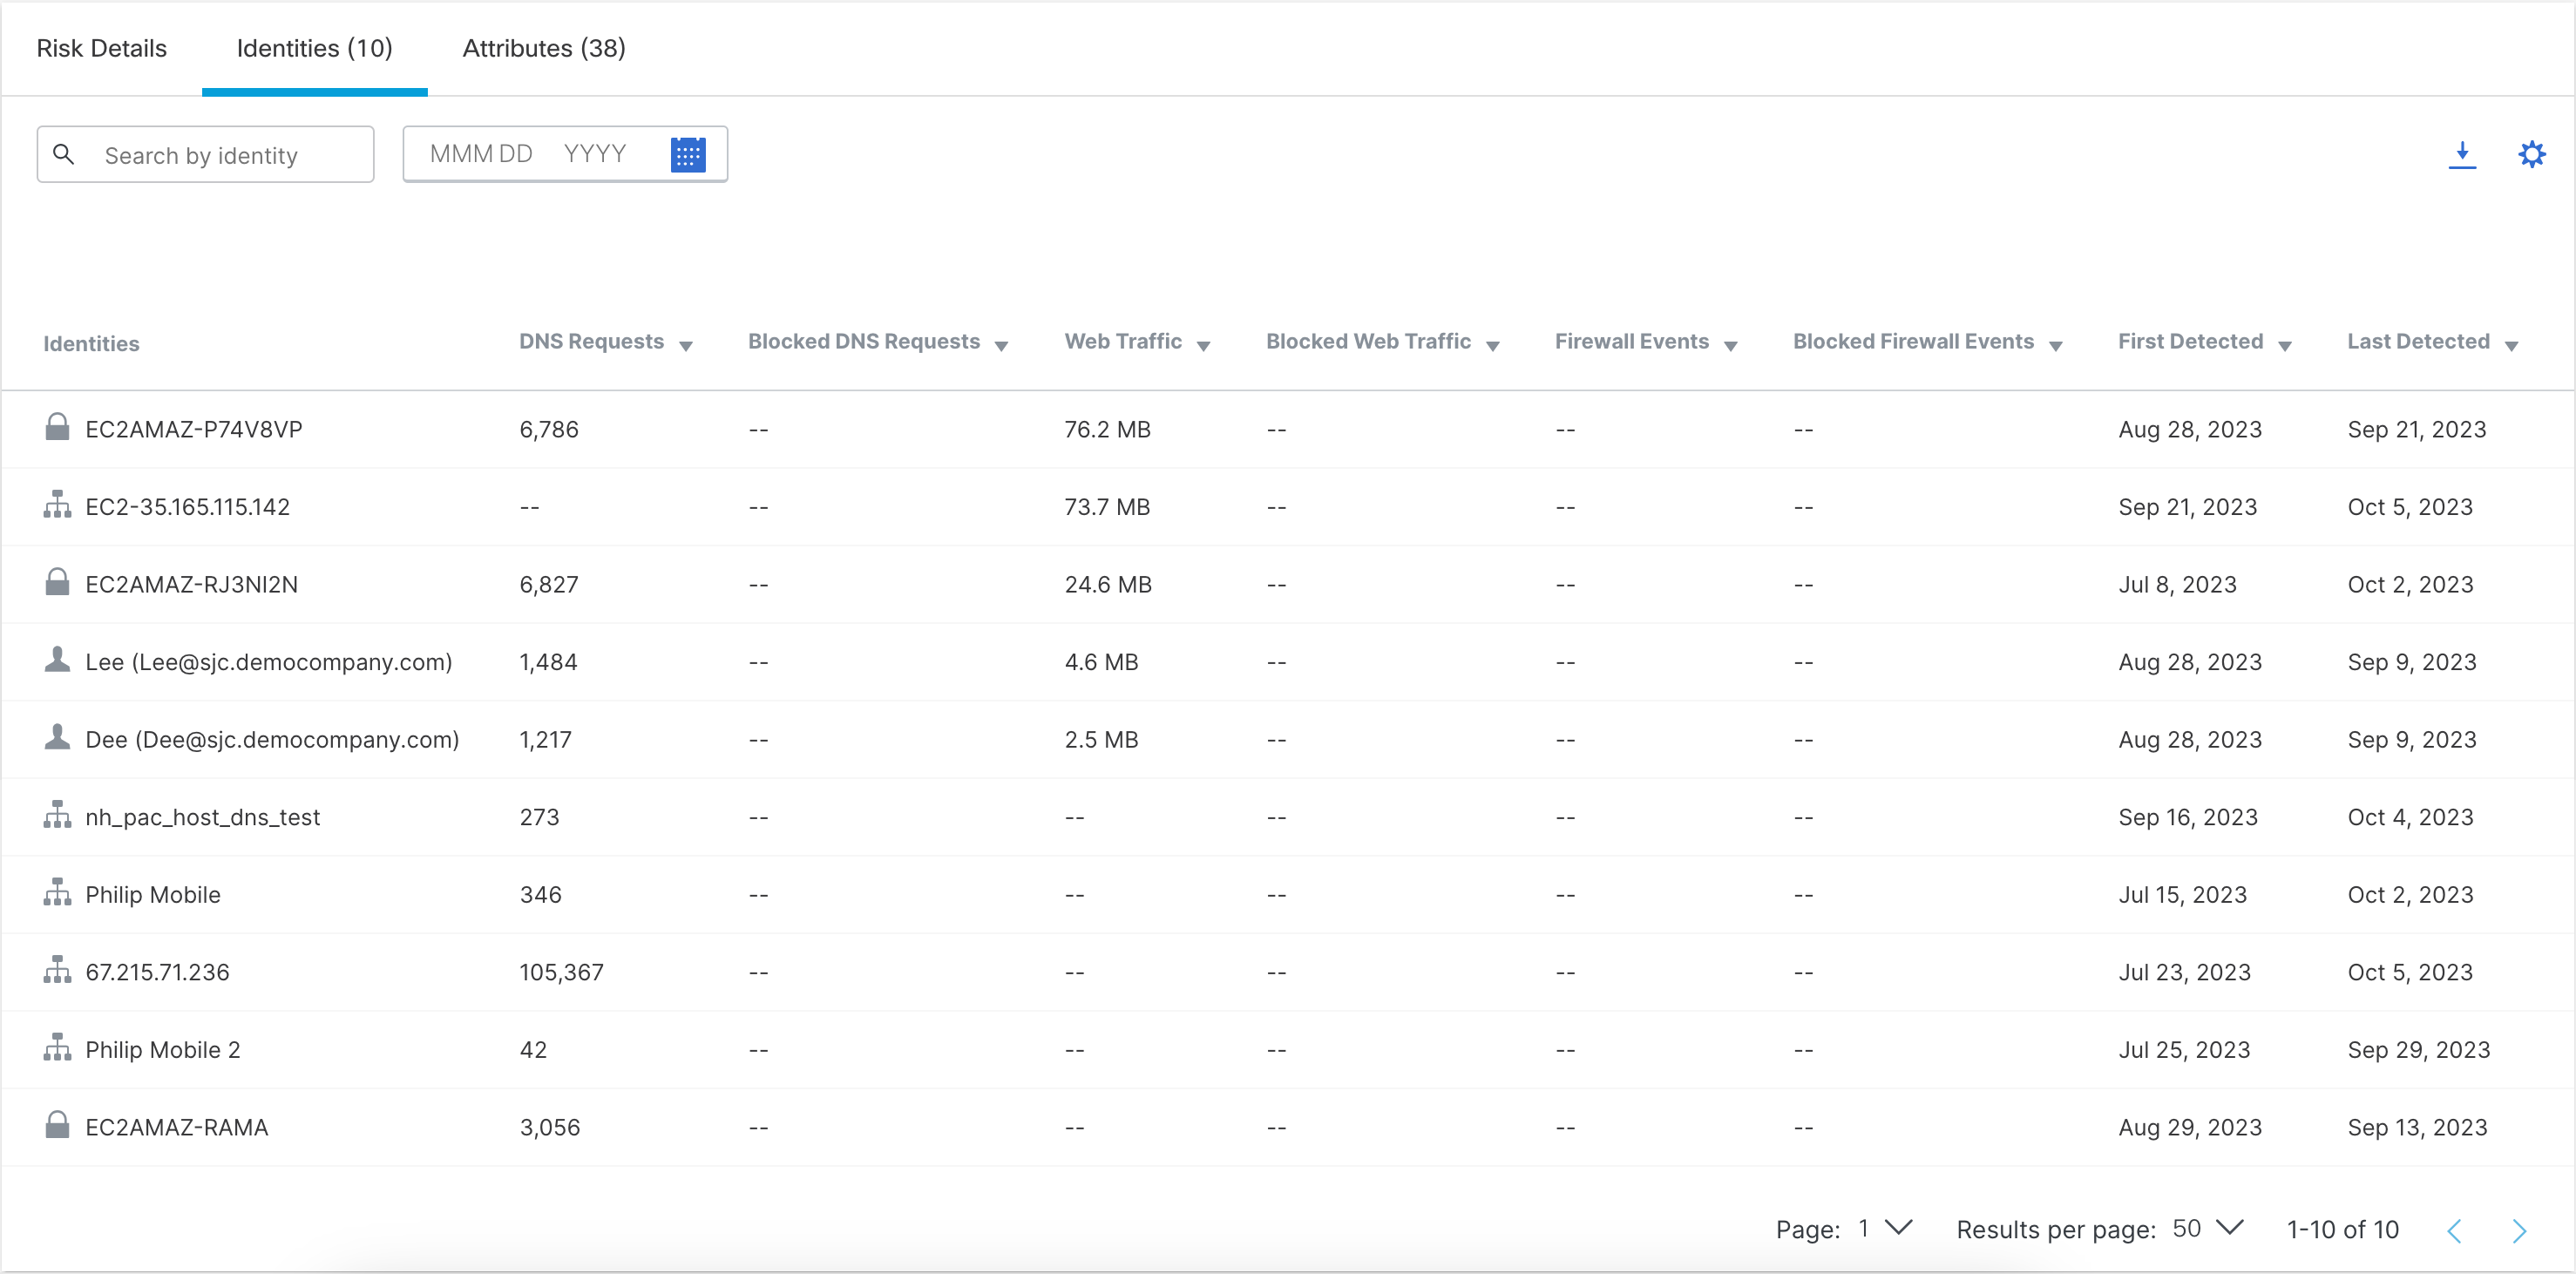
Task: Select first detected date Jul 8, 2023
Action: pyautogui.click(x=2178, y=584)
